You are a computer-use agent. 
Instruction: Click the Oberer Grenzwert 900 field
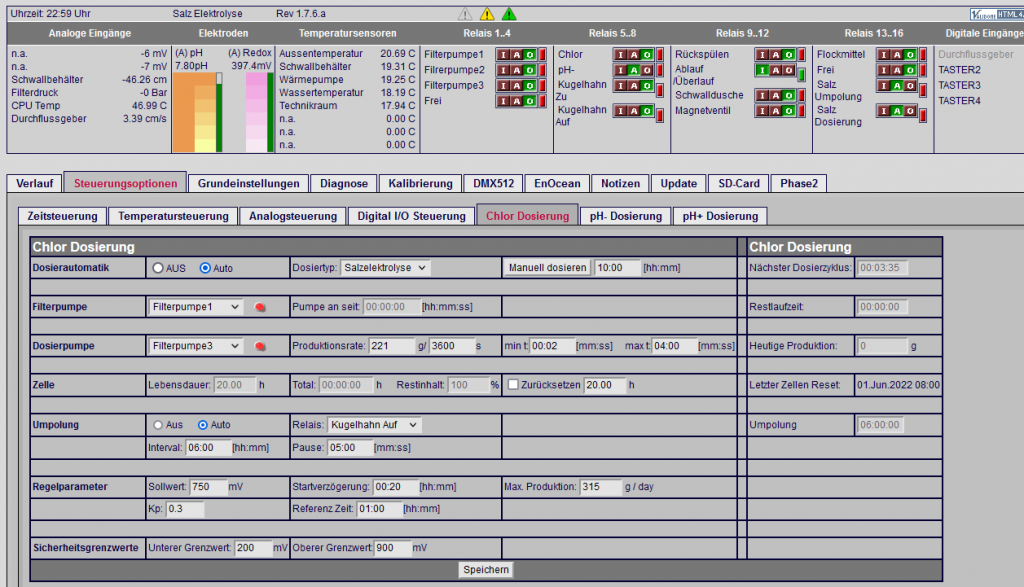pos(392,548)
